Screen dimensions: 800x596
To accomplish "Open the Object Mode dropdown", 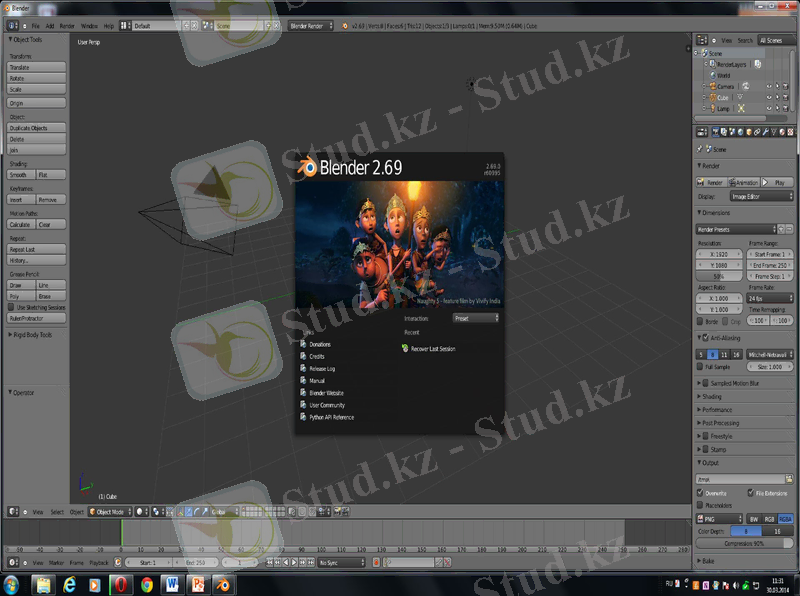I will (x=110, y=511).
